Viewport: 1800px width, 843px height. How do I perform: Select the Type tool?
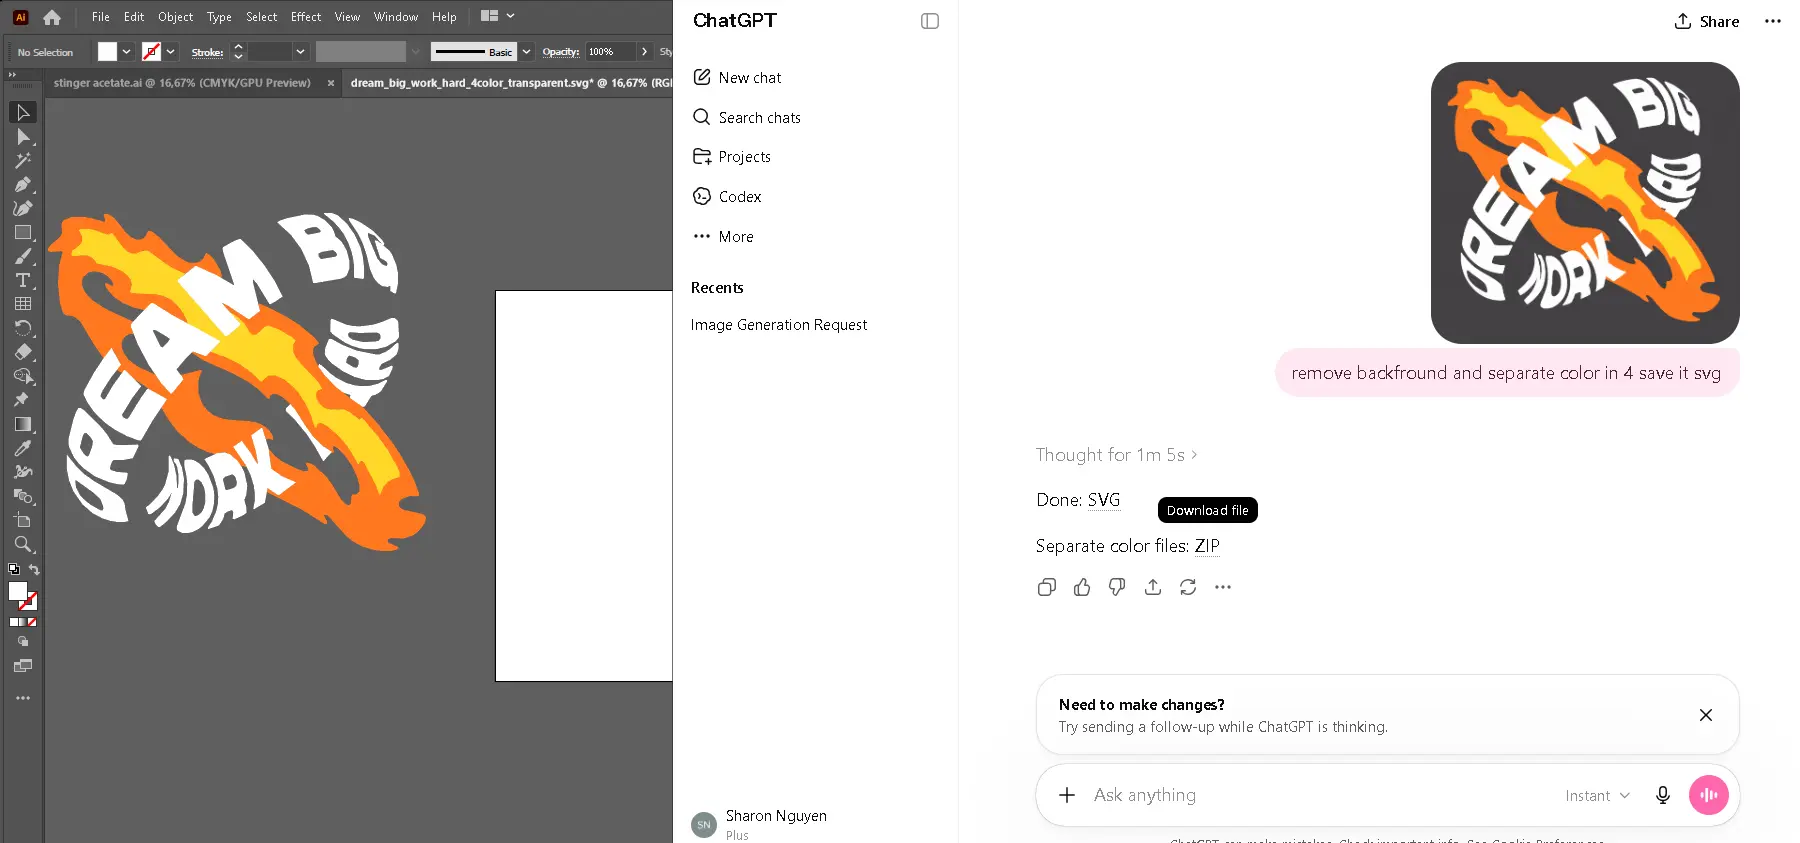pos(23,280)
